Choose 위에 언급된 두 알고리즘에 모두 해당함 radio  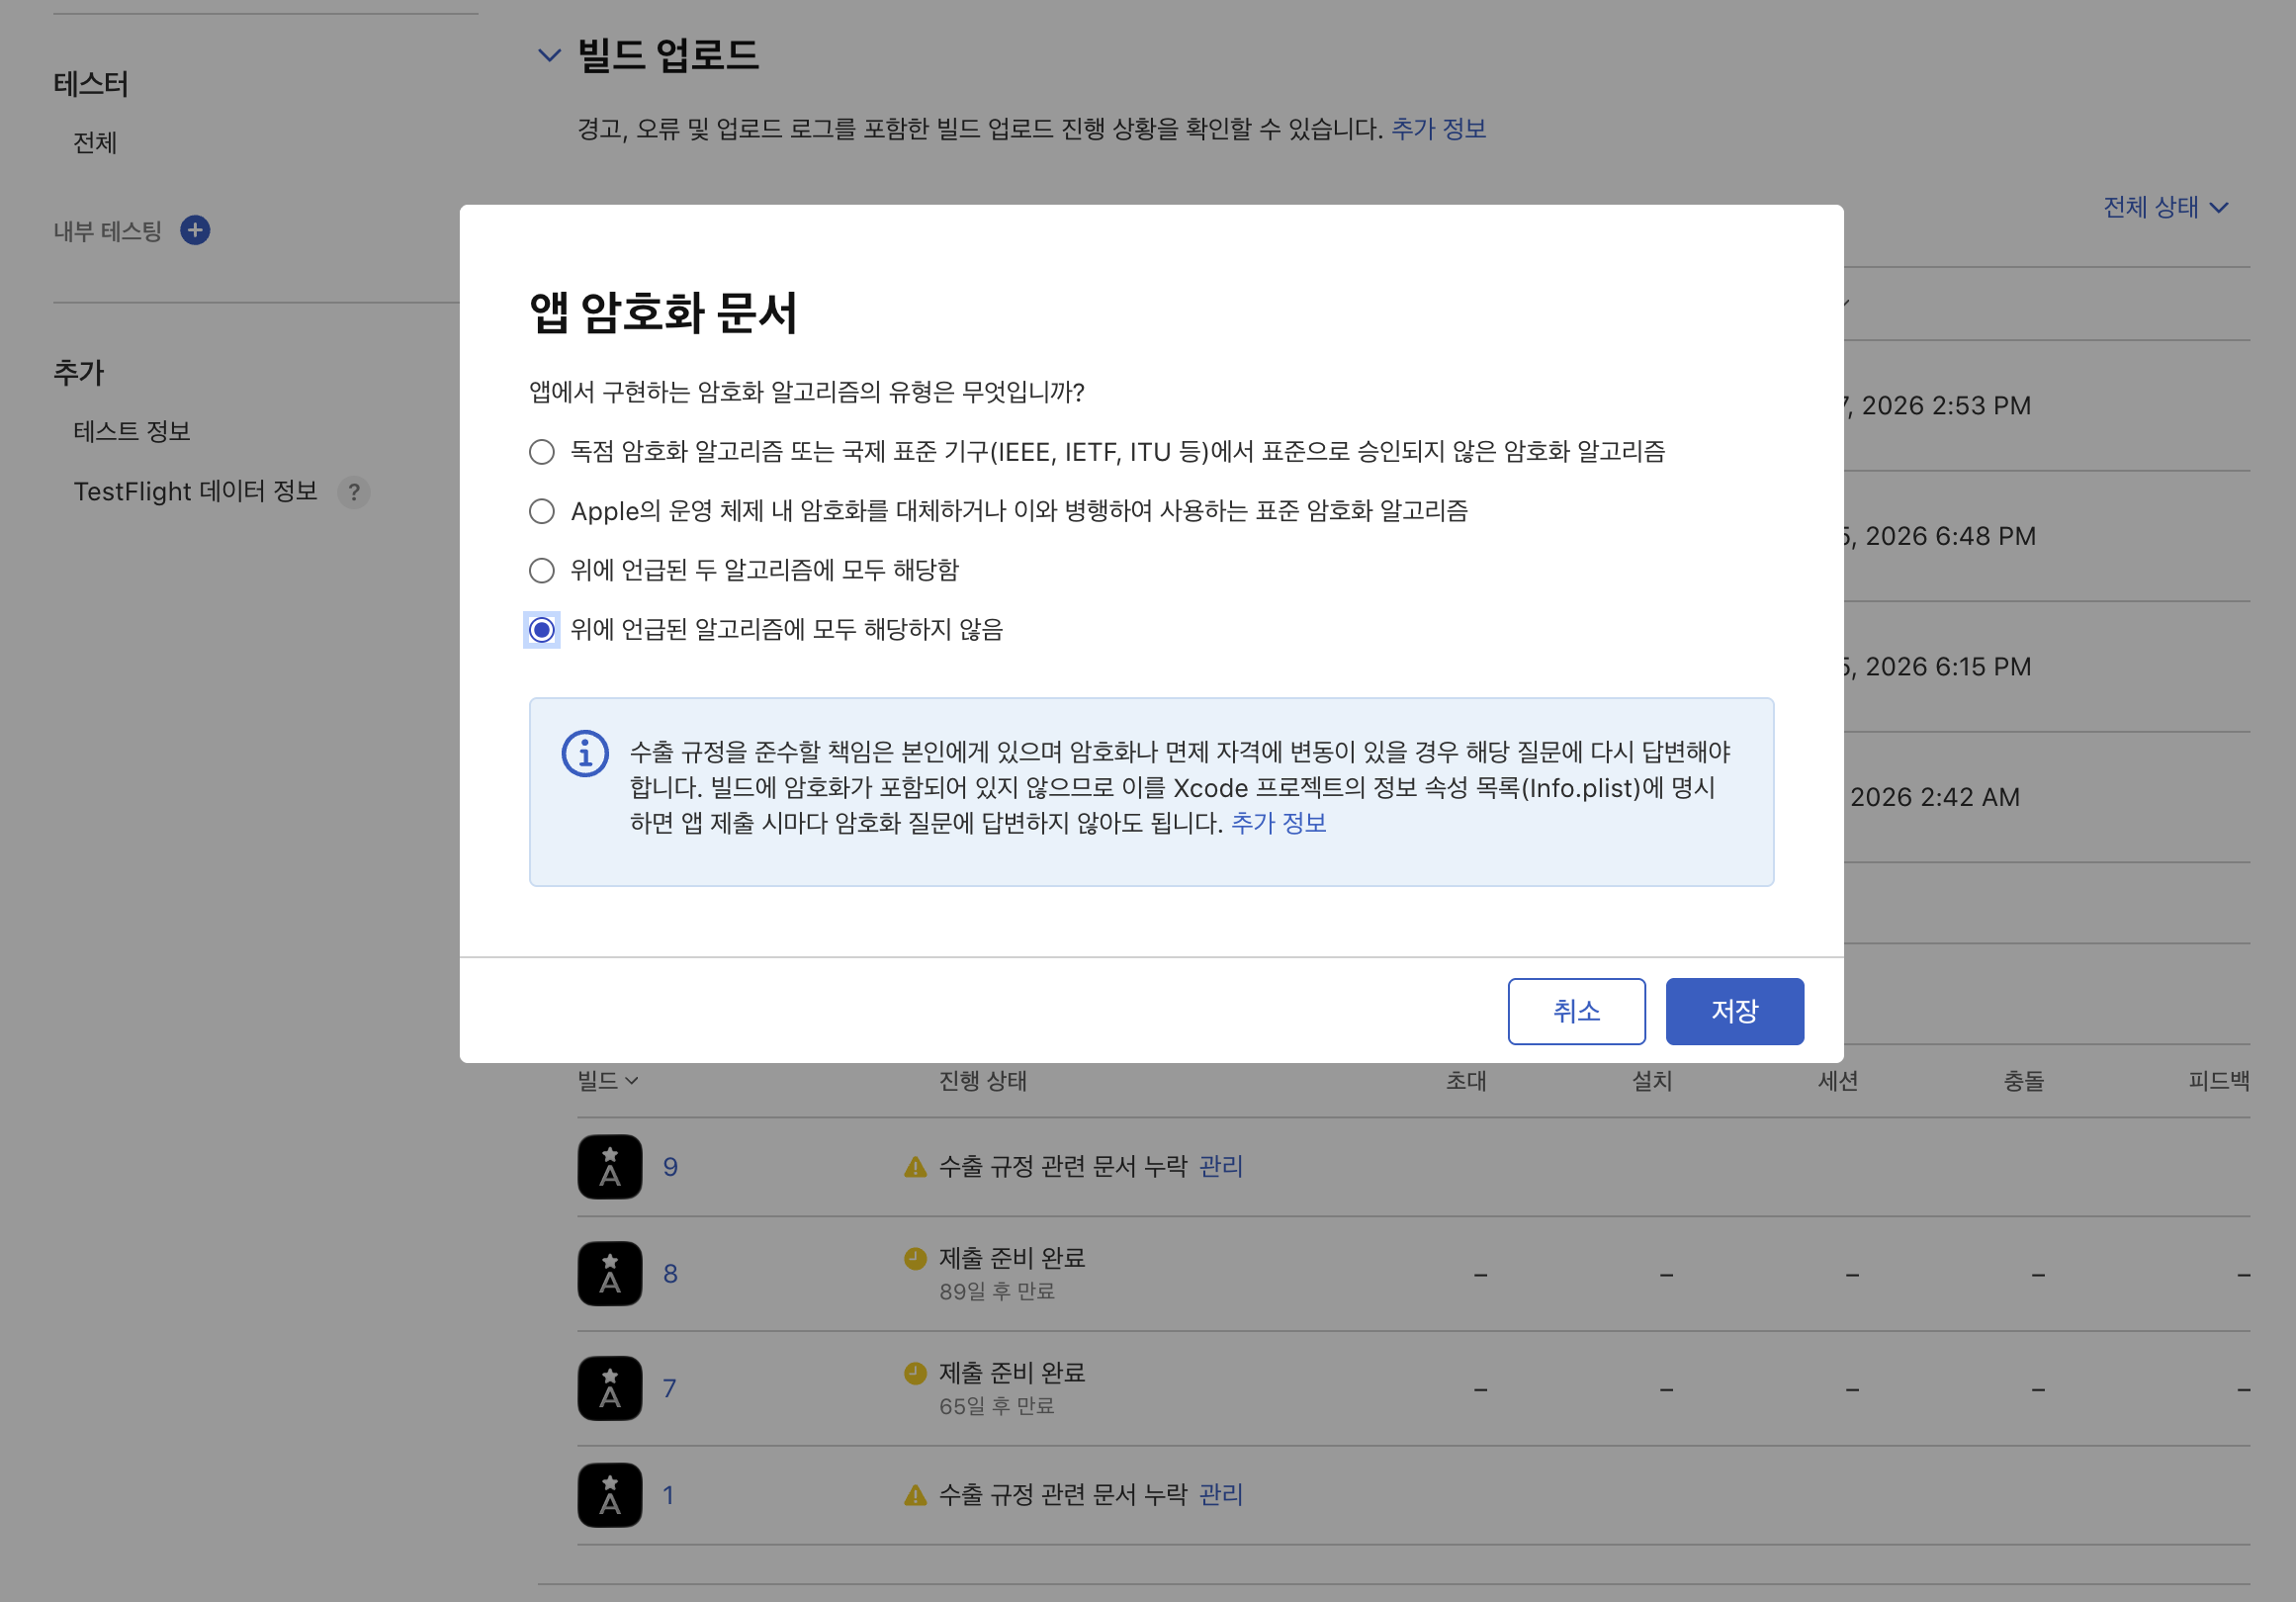pyautogui.click(x=541, y=570)
